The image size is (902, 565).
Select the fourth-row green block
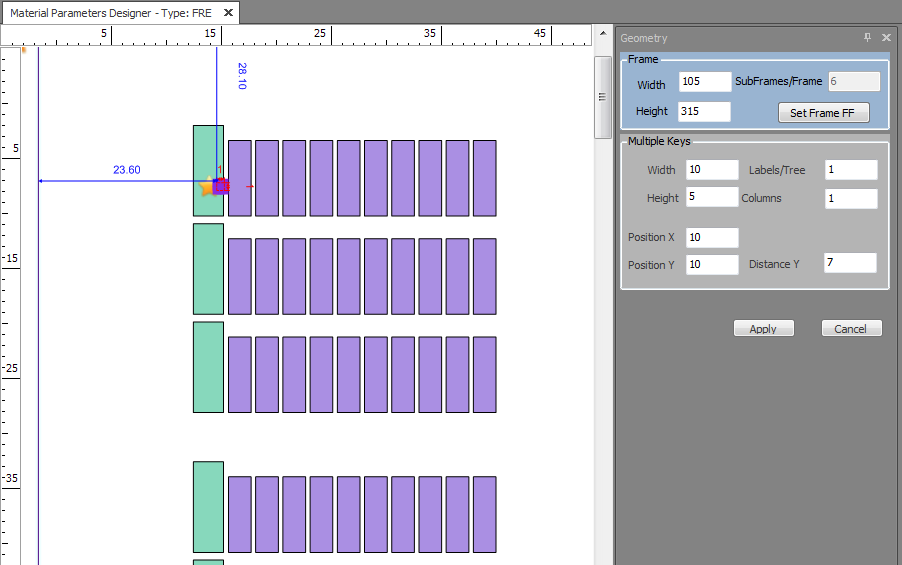click(208, 507)
